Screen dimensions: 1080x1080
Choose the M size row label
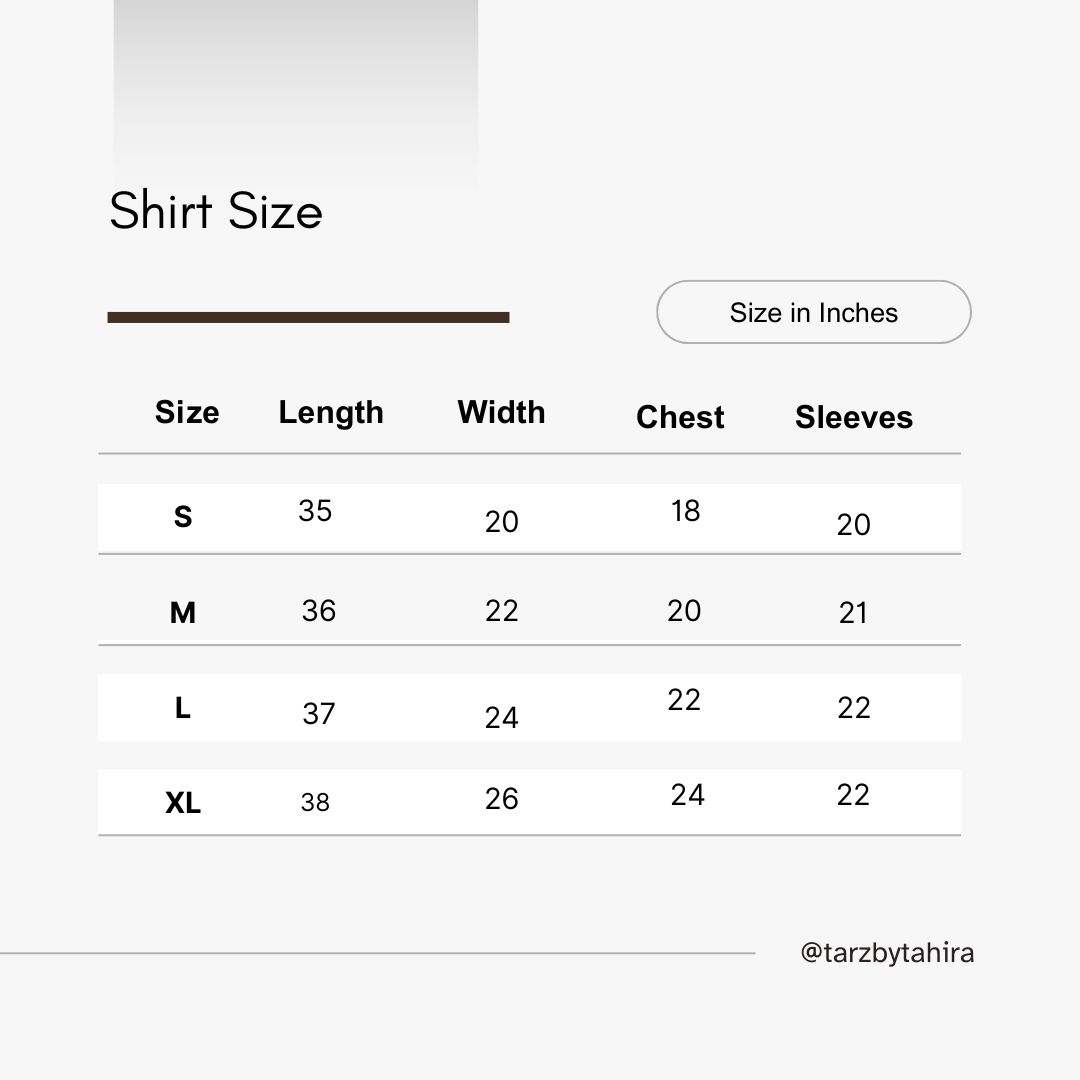[x=182, y=612]
